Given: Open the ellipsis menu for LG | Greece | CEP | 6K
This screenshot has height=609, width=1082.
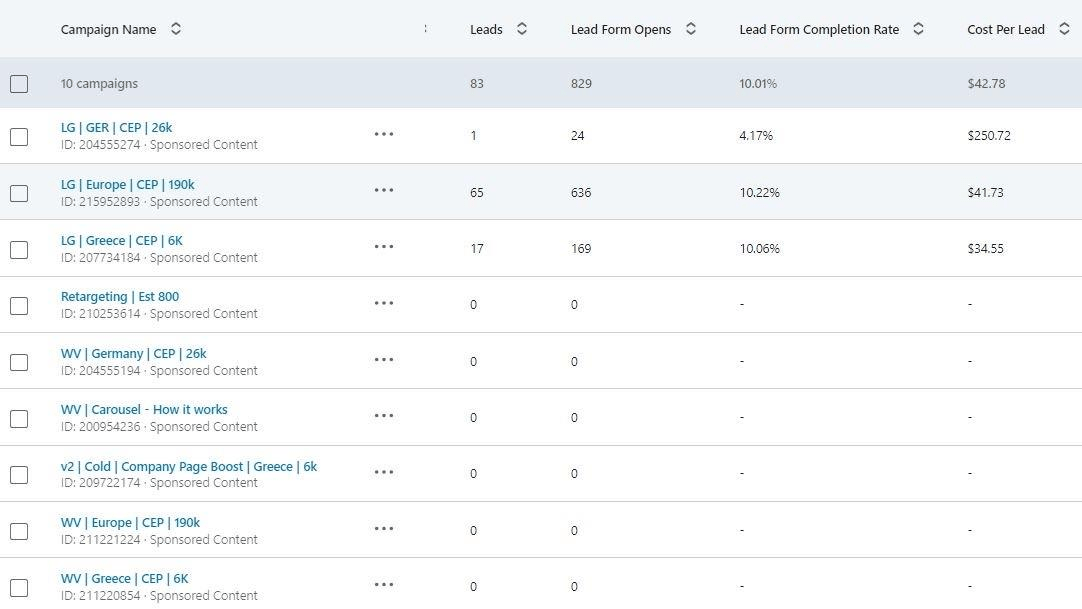Looking at the screenshot, I should coord(384,247).
